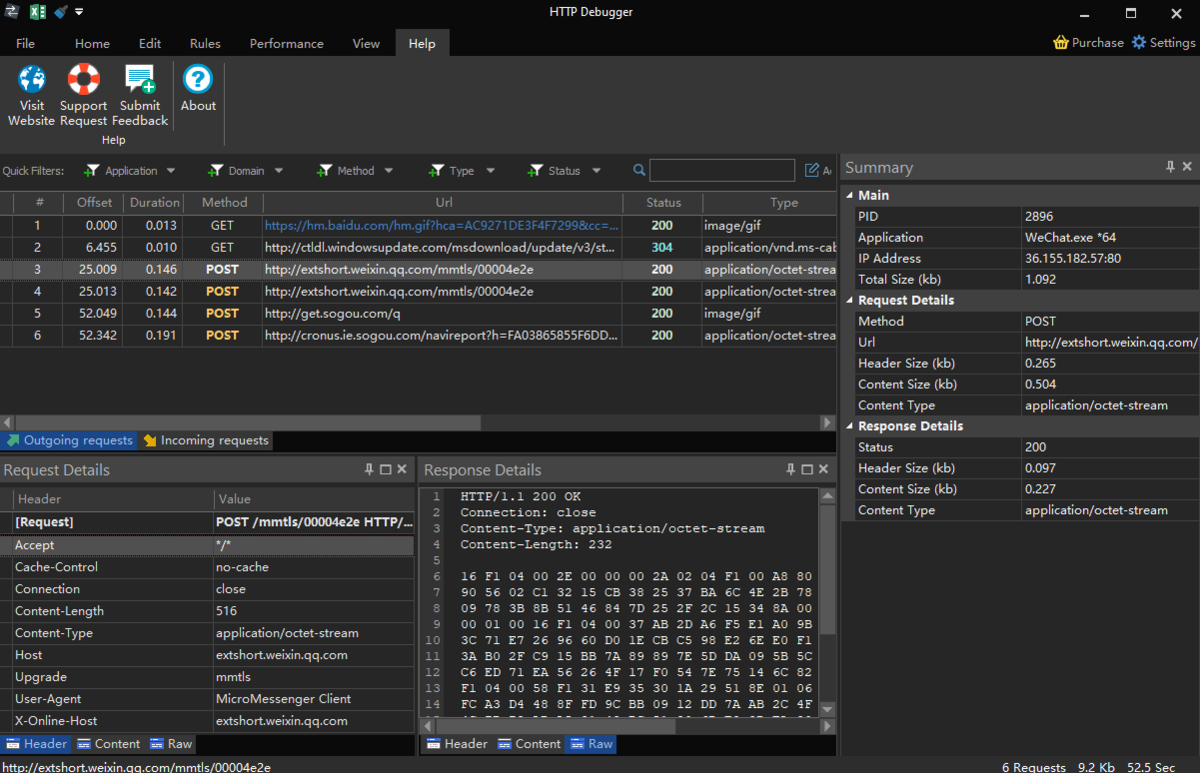Sort the request list by Offset column
1200x773 pixels.
click(95, 203)
